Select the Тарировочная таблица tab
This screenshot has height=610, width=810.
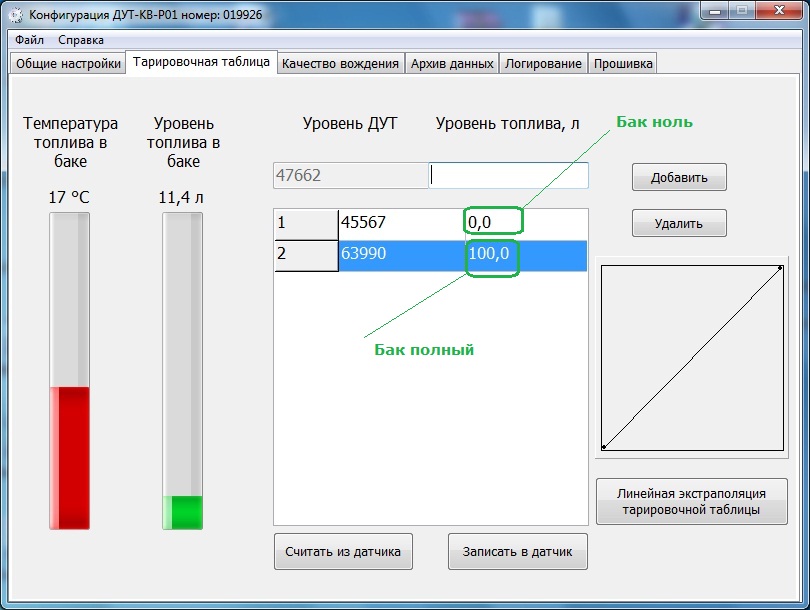coord(201,62)
